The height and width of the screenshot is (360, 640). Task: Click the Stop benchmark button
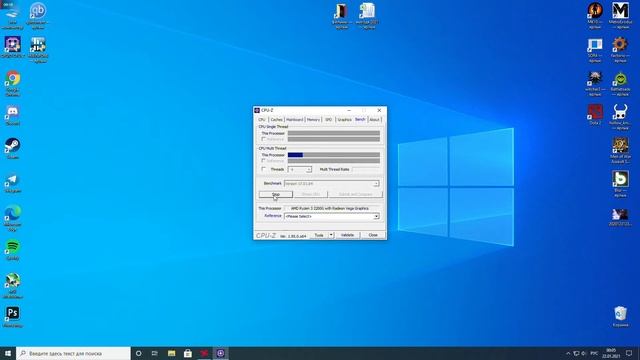coord(276,194)
